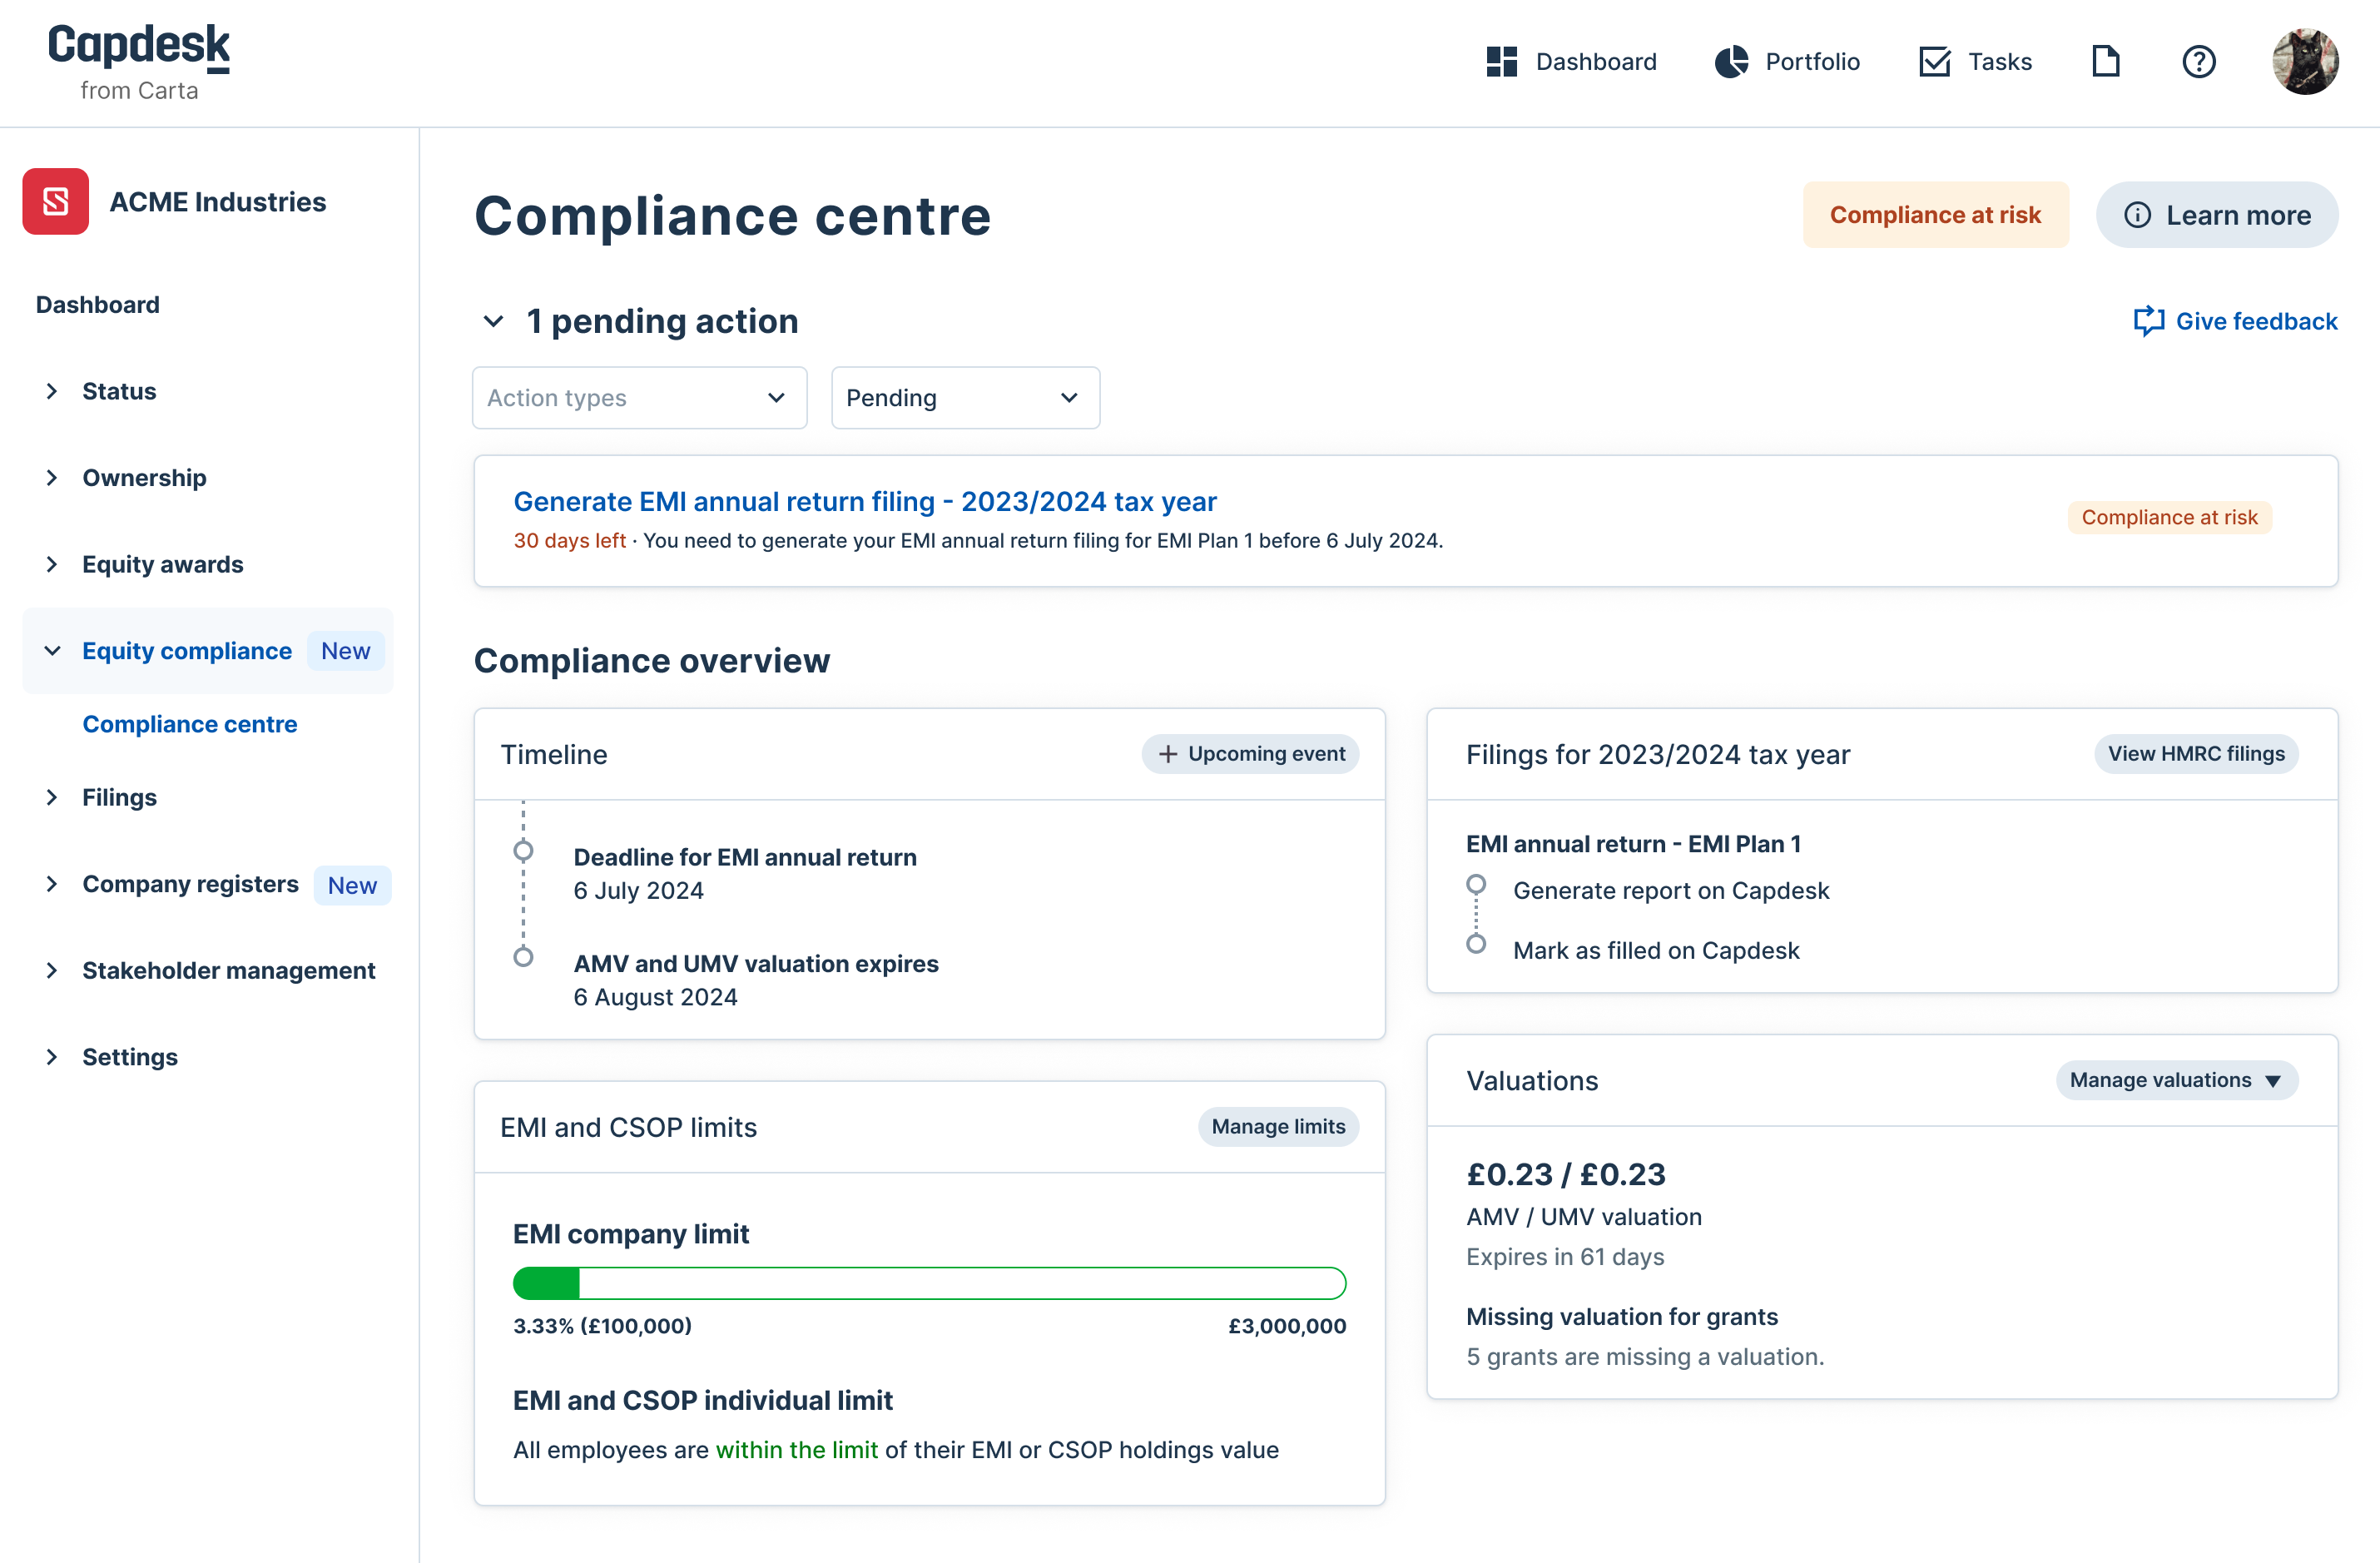Open the Action types dropdown
This screenshot has width=2380, height=1563.
[x=638, y=397]
